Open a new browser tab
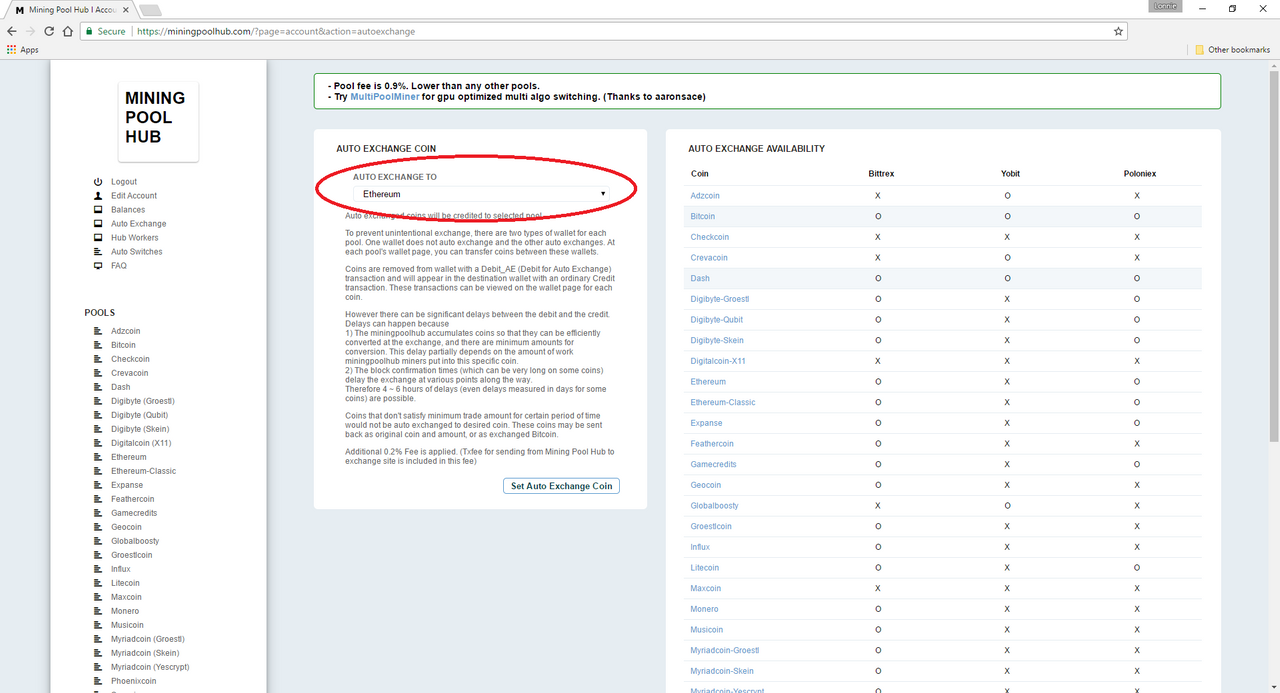The image size is (1280, 693). (150, 10)
